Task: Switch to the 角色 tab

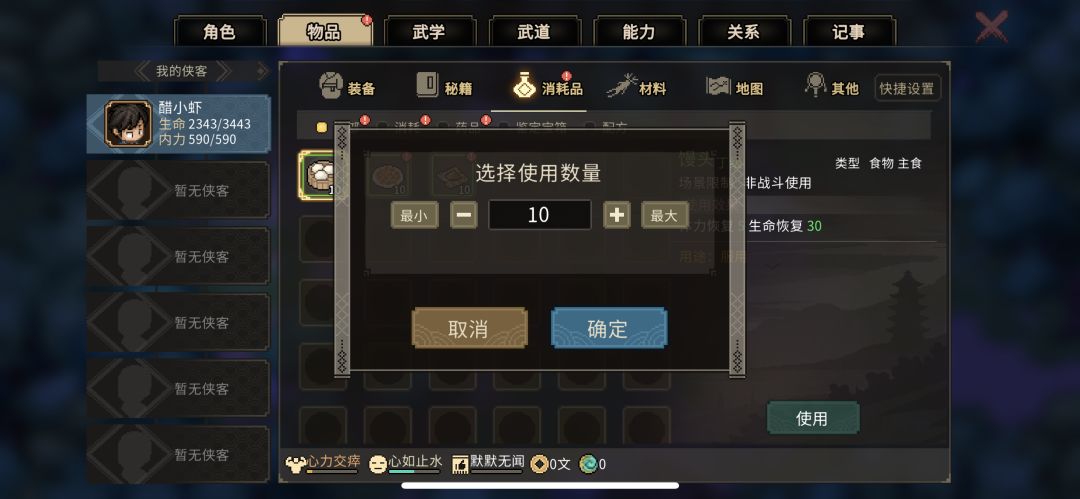Action: pos(219,31)
